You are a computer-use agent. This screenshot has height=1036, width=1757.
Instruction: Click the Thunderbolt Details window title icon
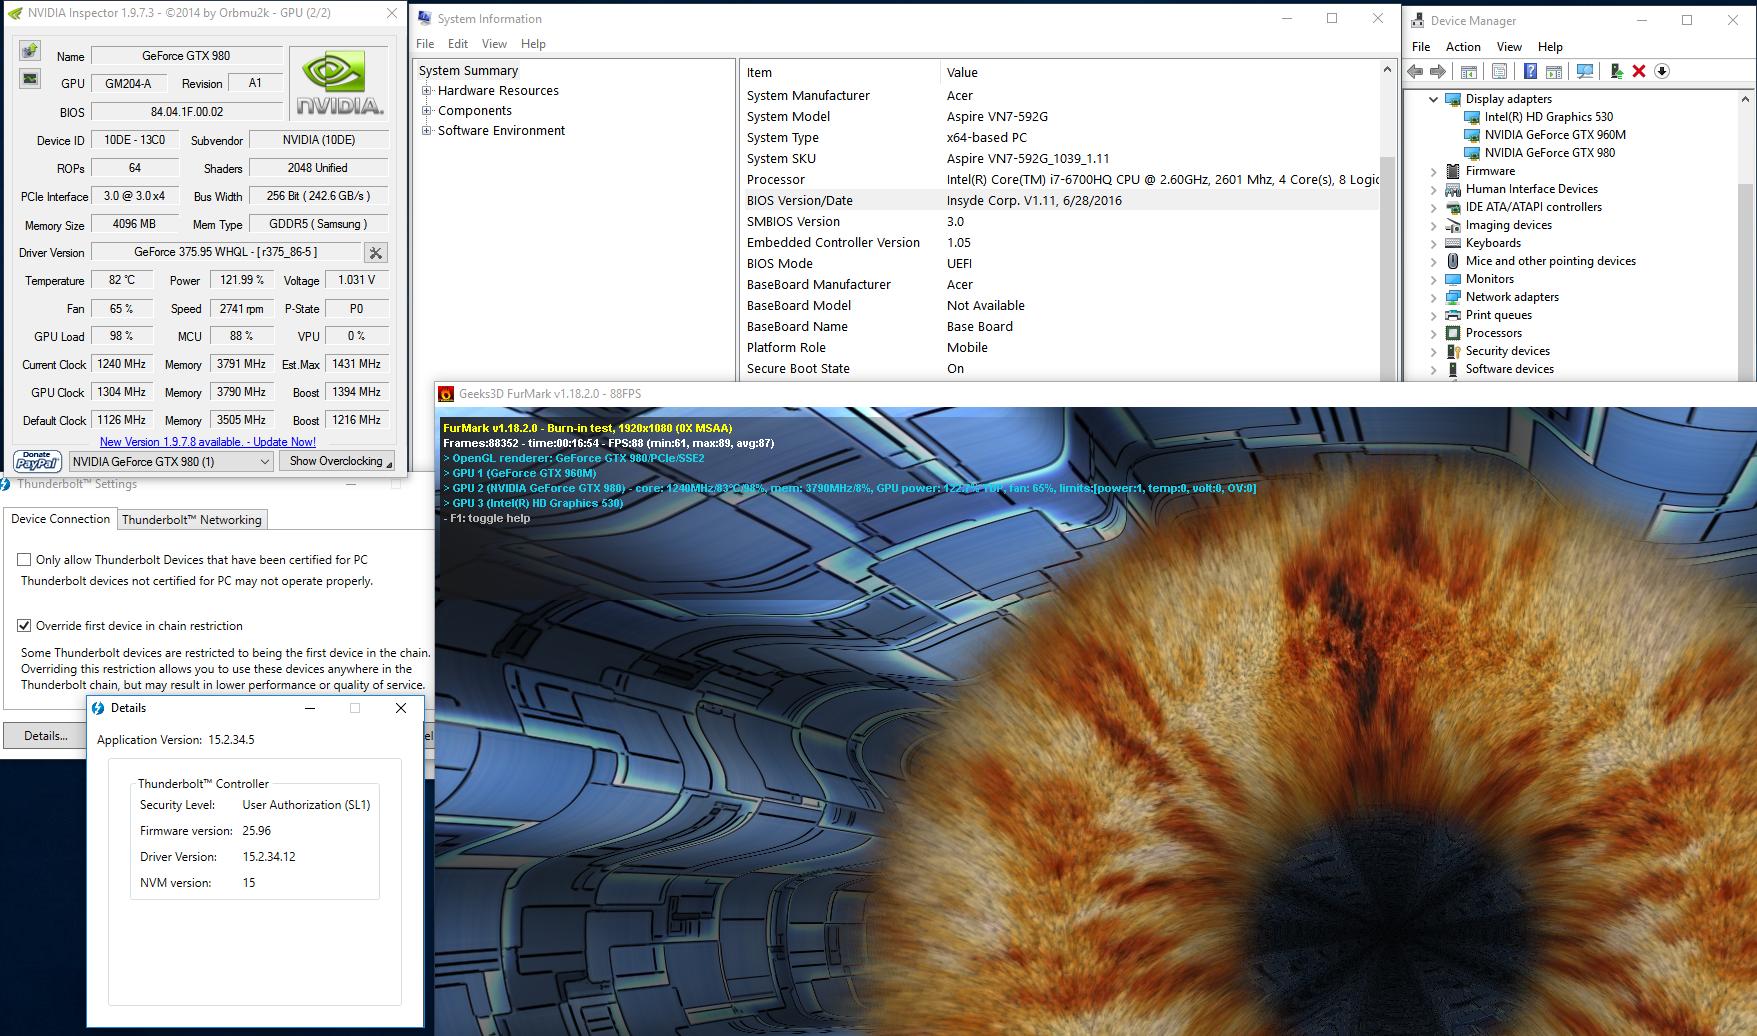pyautogui.click(x=98, y=708)
